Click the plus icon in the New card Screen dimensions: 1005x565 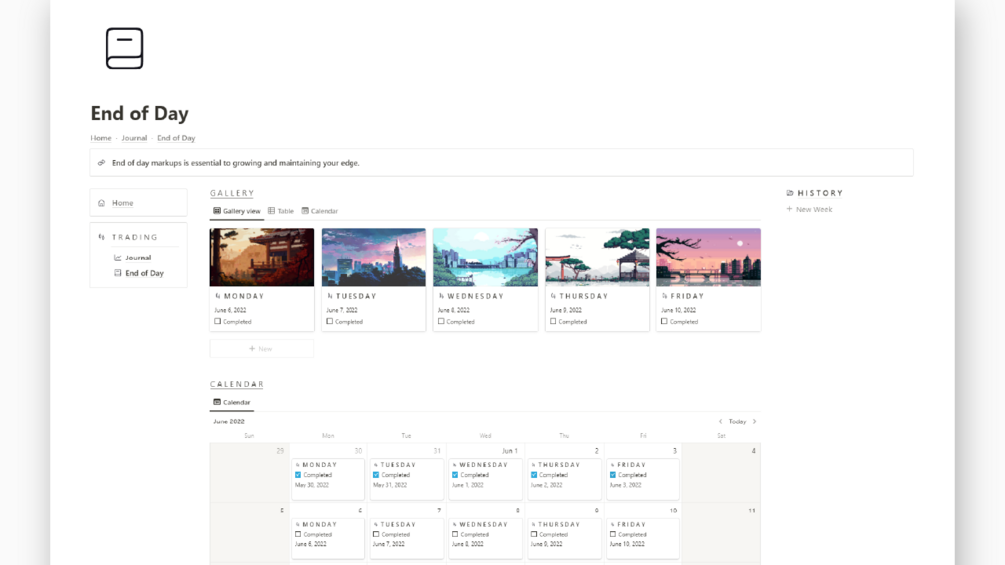(252, 348)
